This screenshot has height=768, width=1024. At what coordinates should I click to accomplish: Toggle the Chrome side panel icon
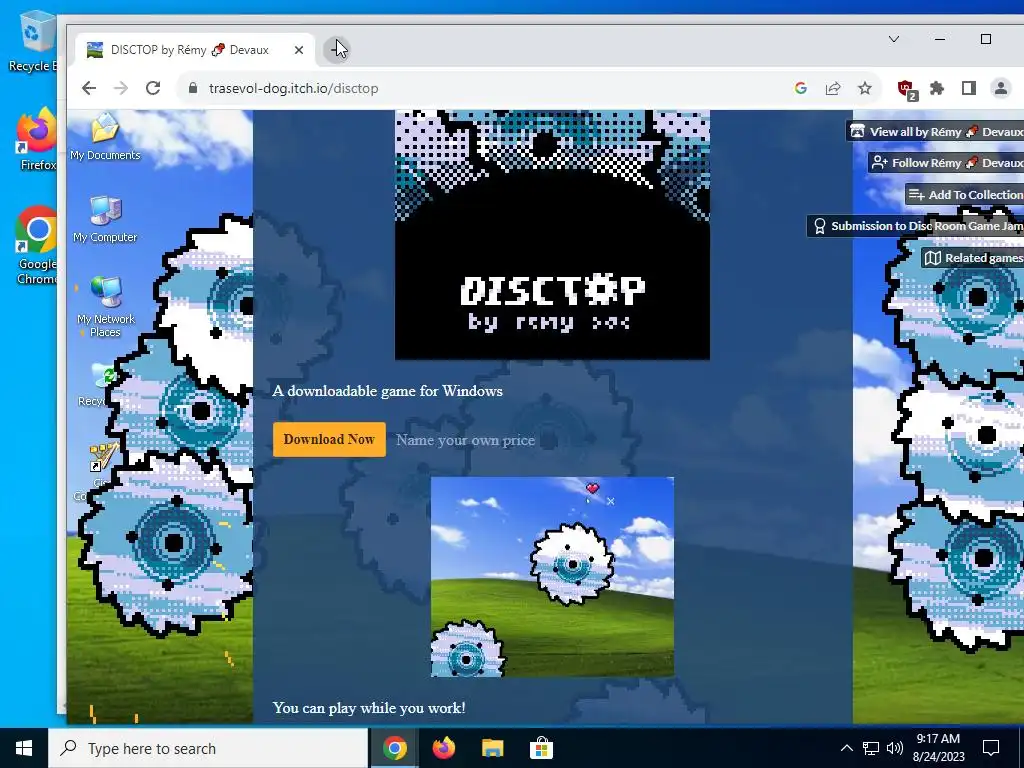click(968, 88)
